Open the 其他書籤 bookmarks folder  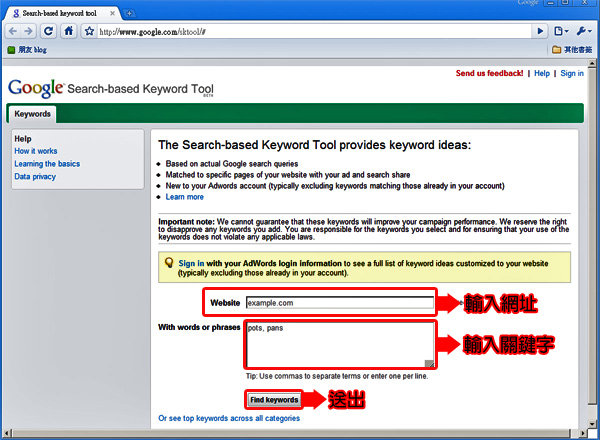coord(572,50)
